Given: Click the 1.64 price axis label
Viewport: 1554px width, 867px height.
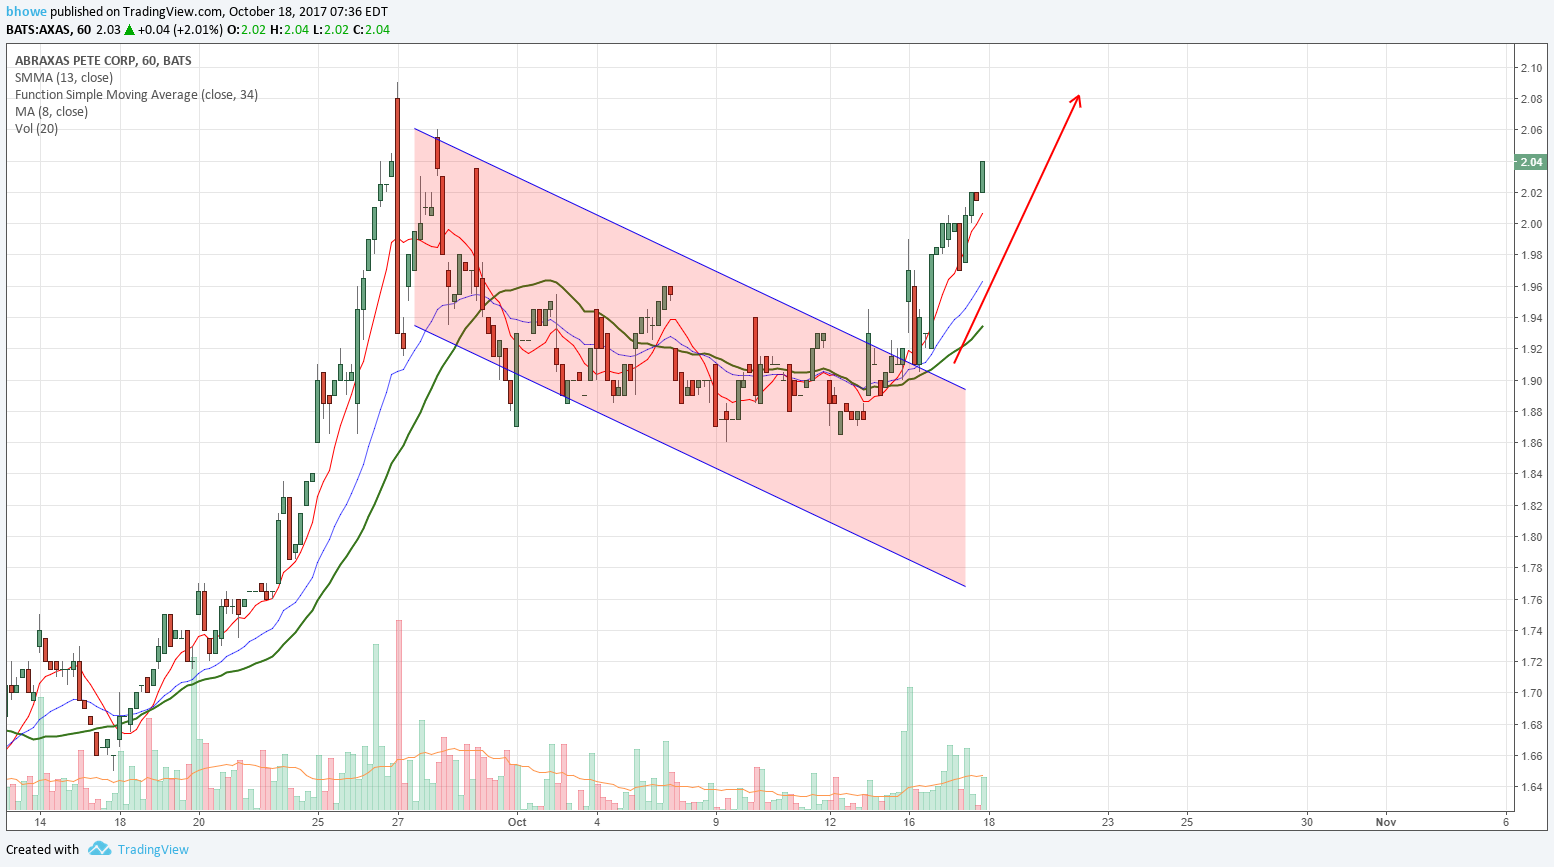Looking at the screenshot, I should click(1531, 787).
